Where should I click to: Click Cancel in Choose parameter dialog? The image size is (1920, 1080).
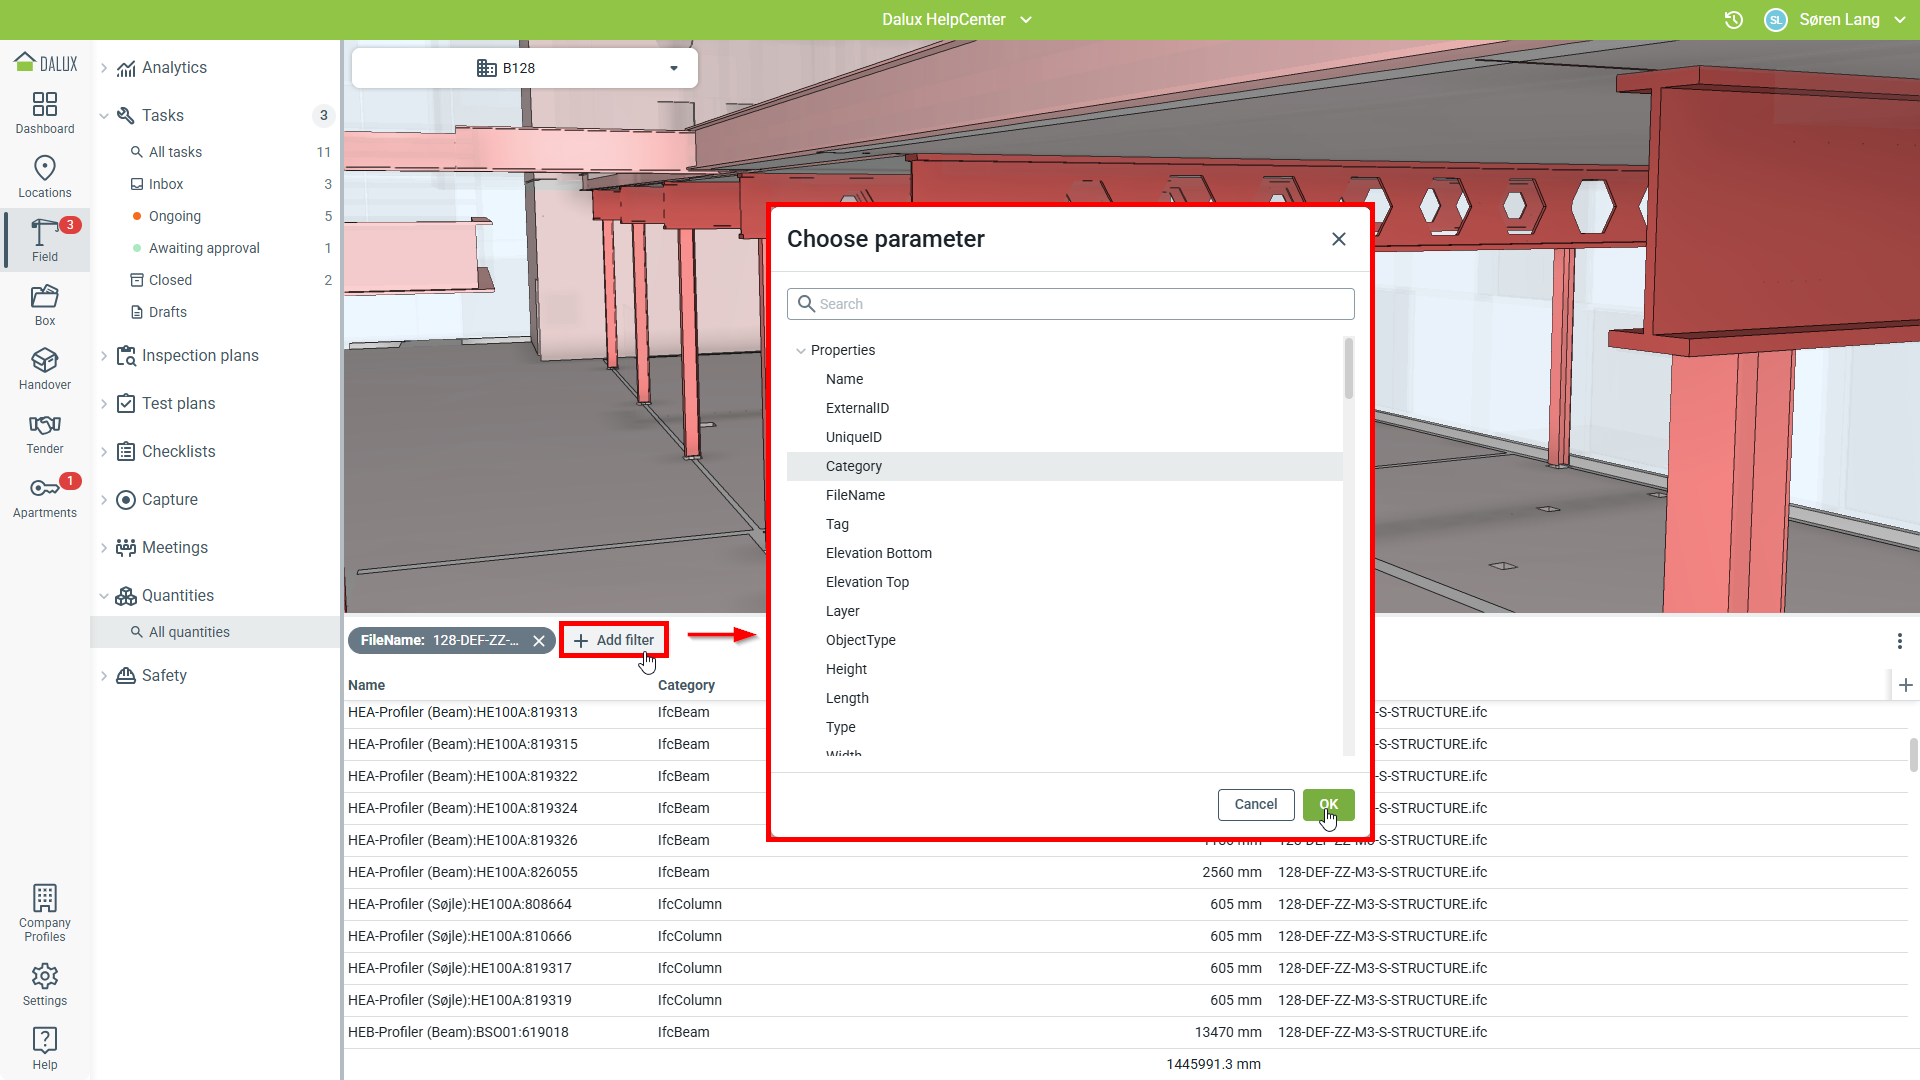click(1255, 804)
